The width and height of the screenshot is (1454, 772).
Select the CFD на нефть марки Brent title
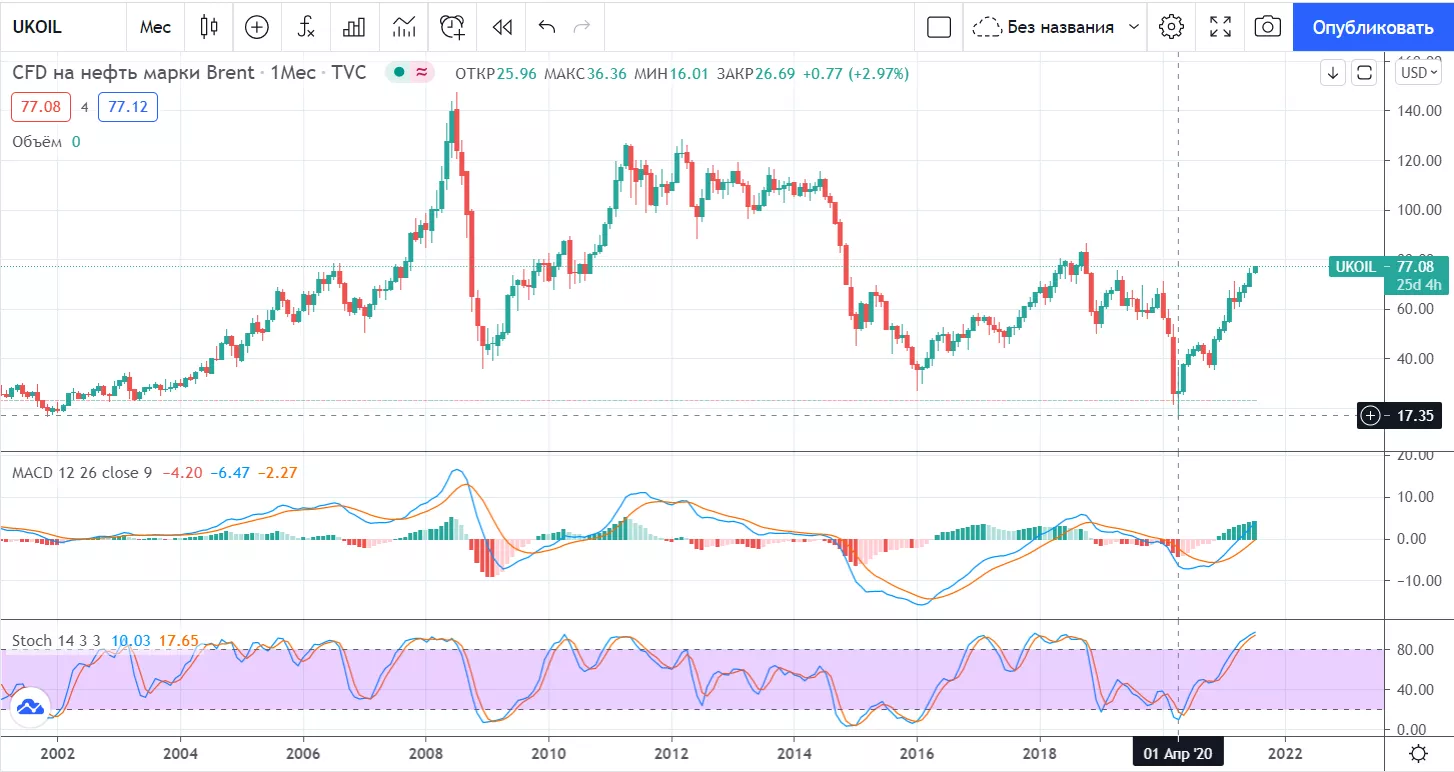tap(133, 73)
